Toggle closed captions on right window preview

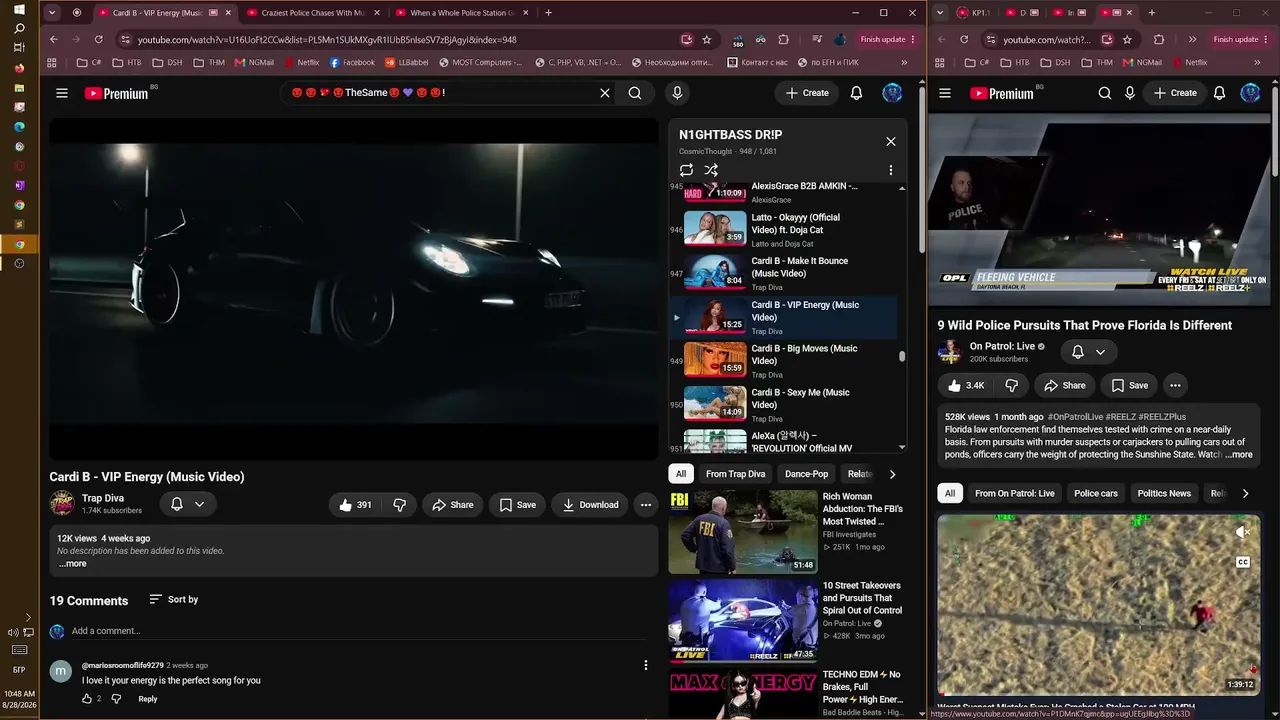coord(1243,562)
